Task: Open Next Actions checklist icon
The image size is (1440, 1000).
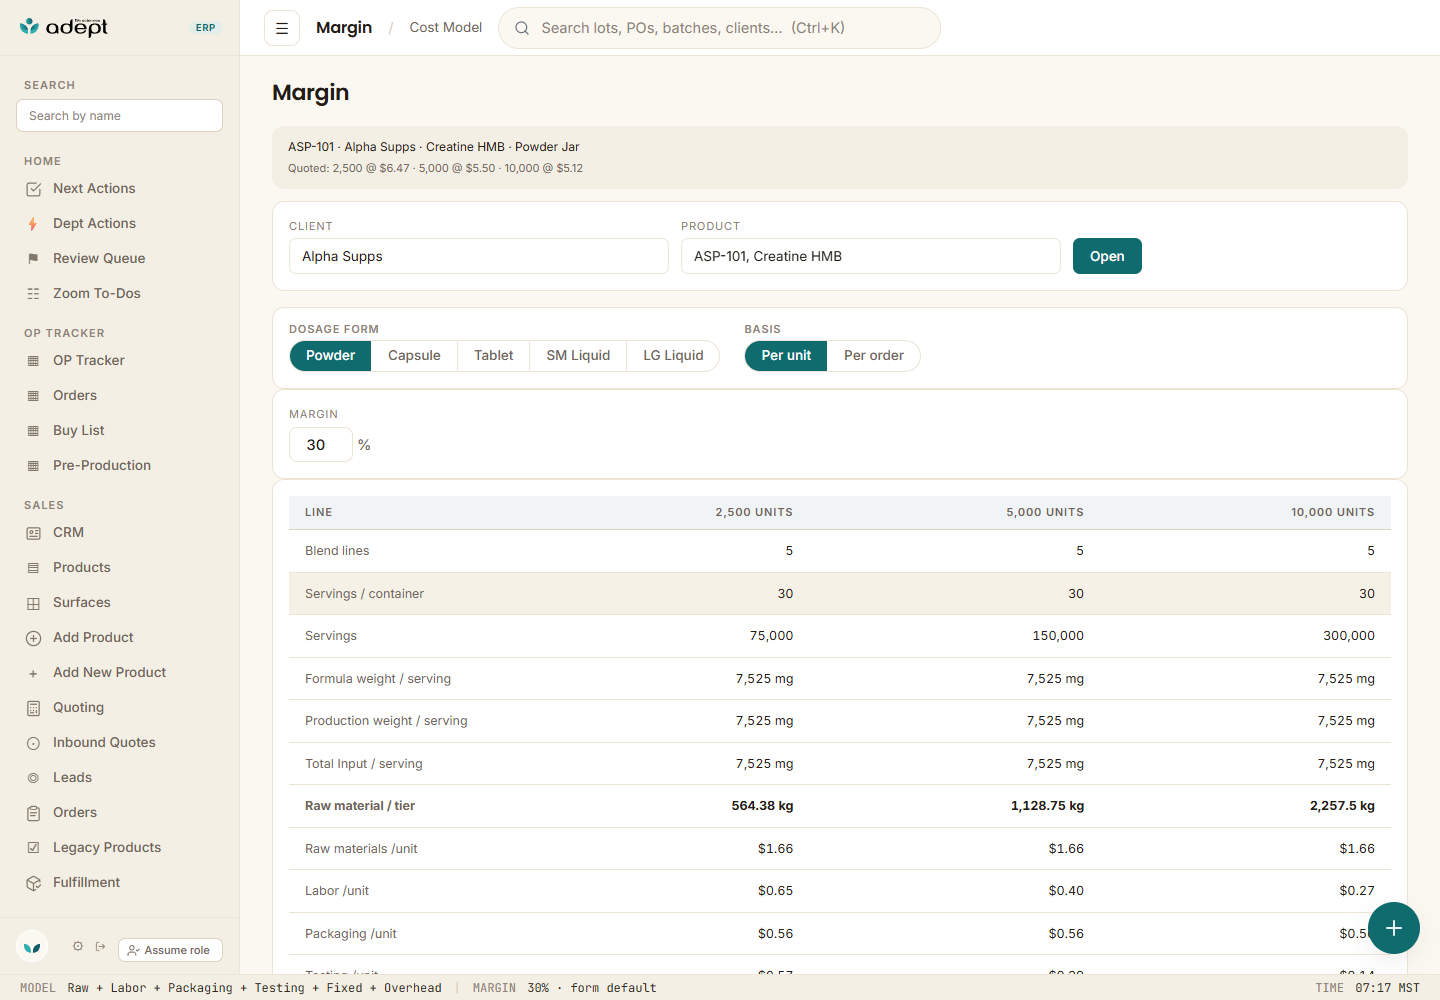Action: [33, 189]
